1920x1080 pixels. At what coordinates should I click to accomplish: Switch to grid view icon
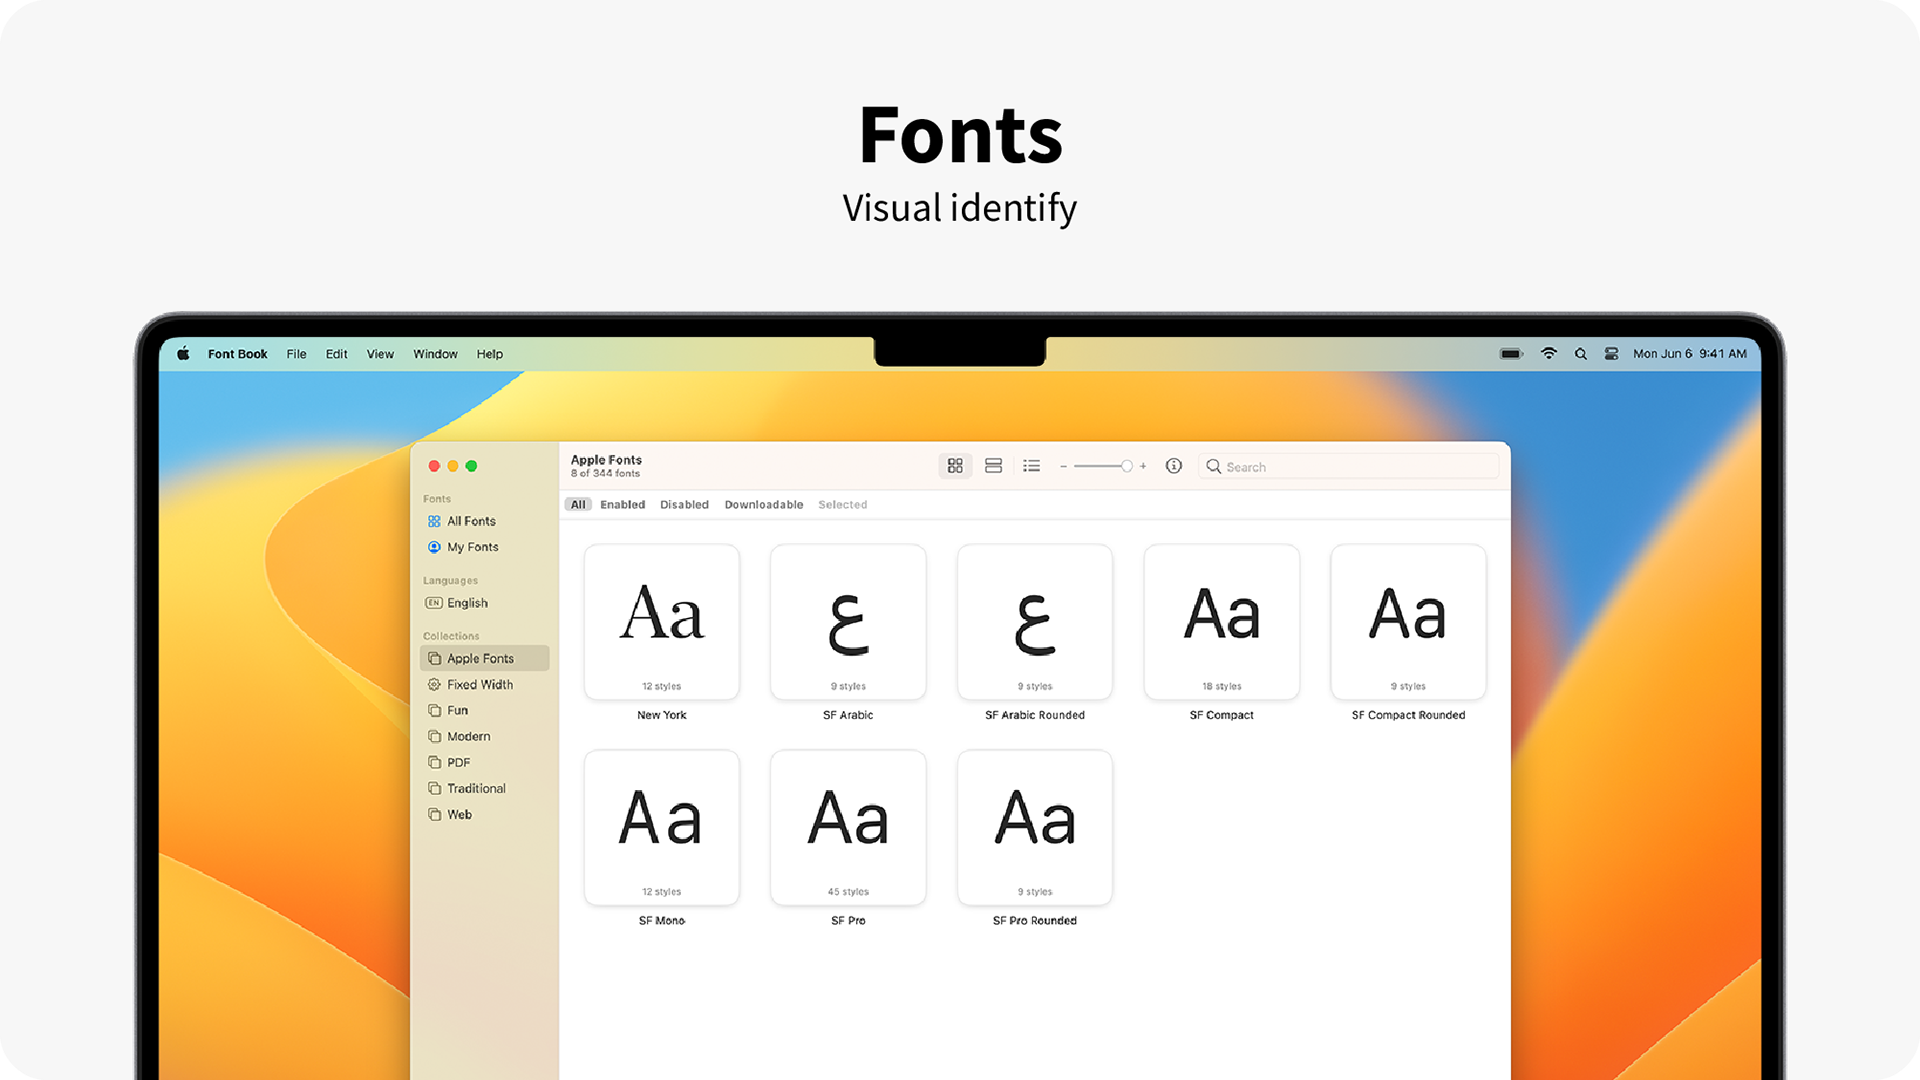click(x=955, y=466)
